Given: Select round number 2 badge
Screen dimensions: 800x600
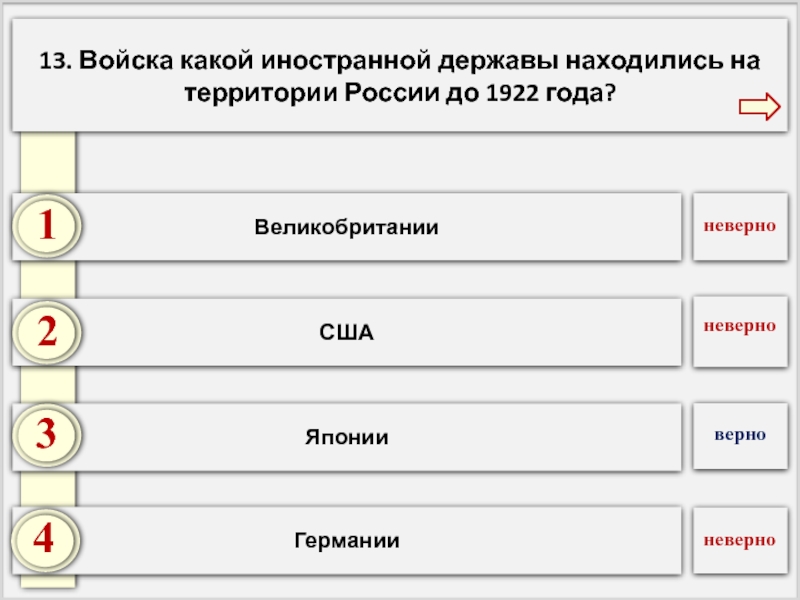Looking at the screenshot, I should 46,332.
